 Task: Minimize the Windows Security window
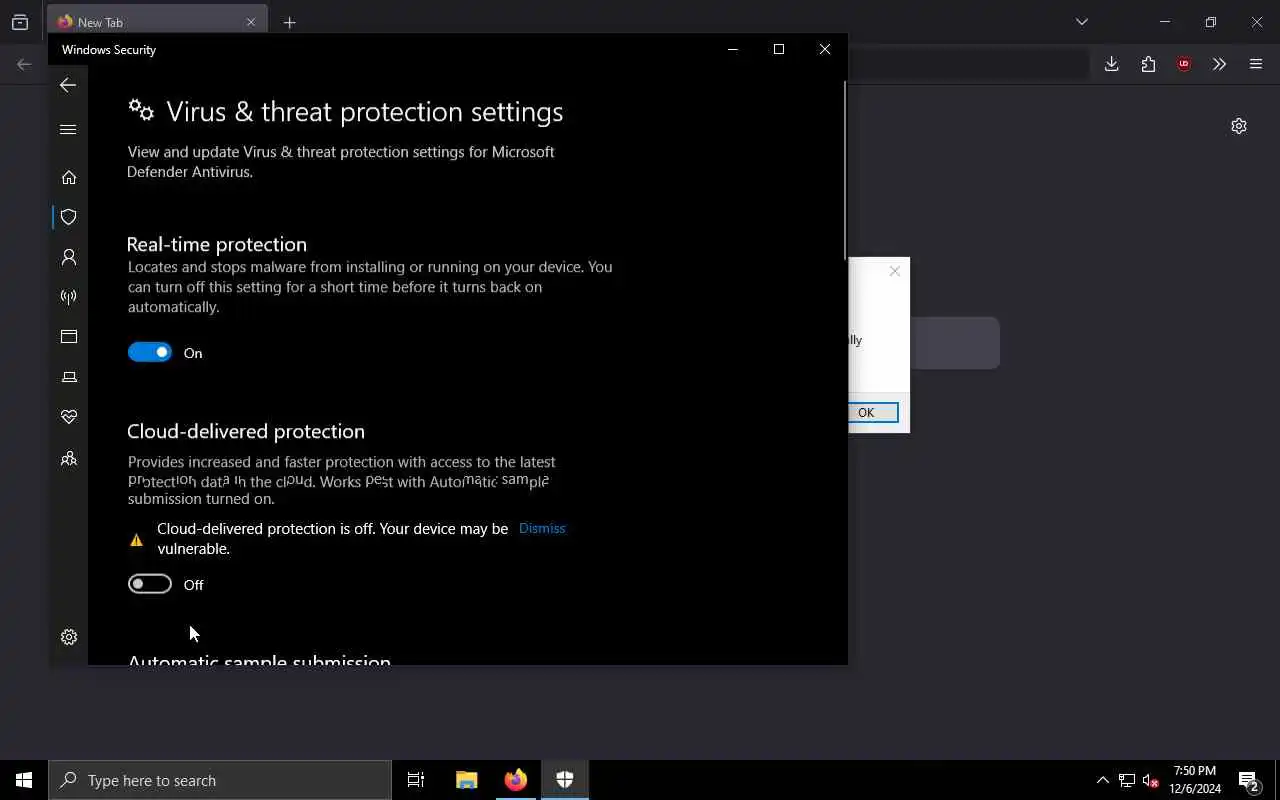coord(733,49)
